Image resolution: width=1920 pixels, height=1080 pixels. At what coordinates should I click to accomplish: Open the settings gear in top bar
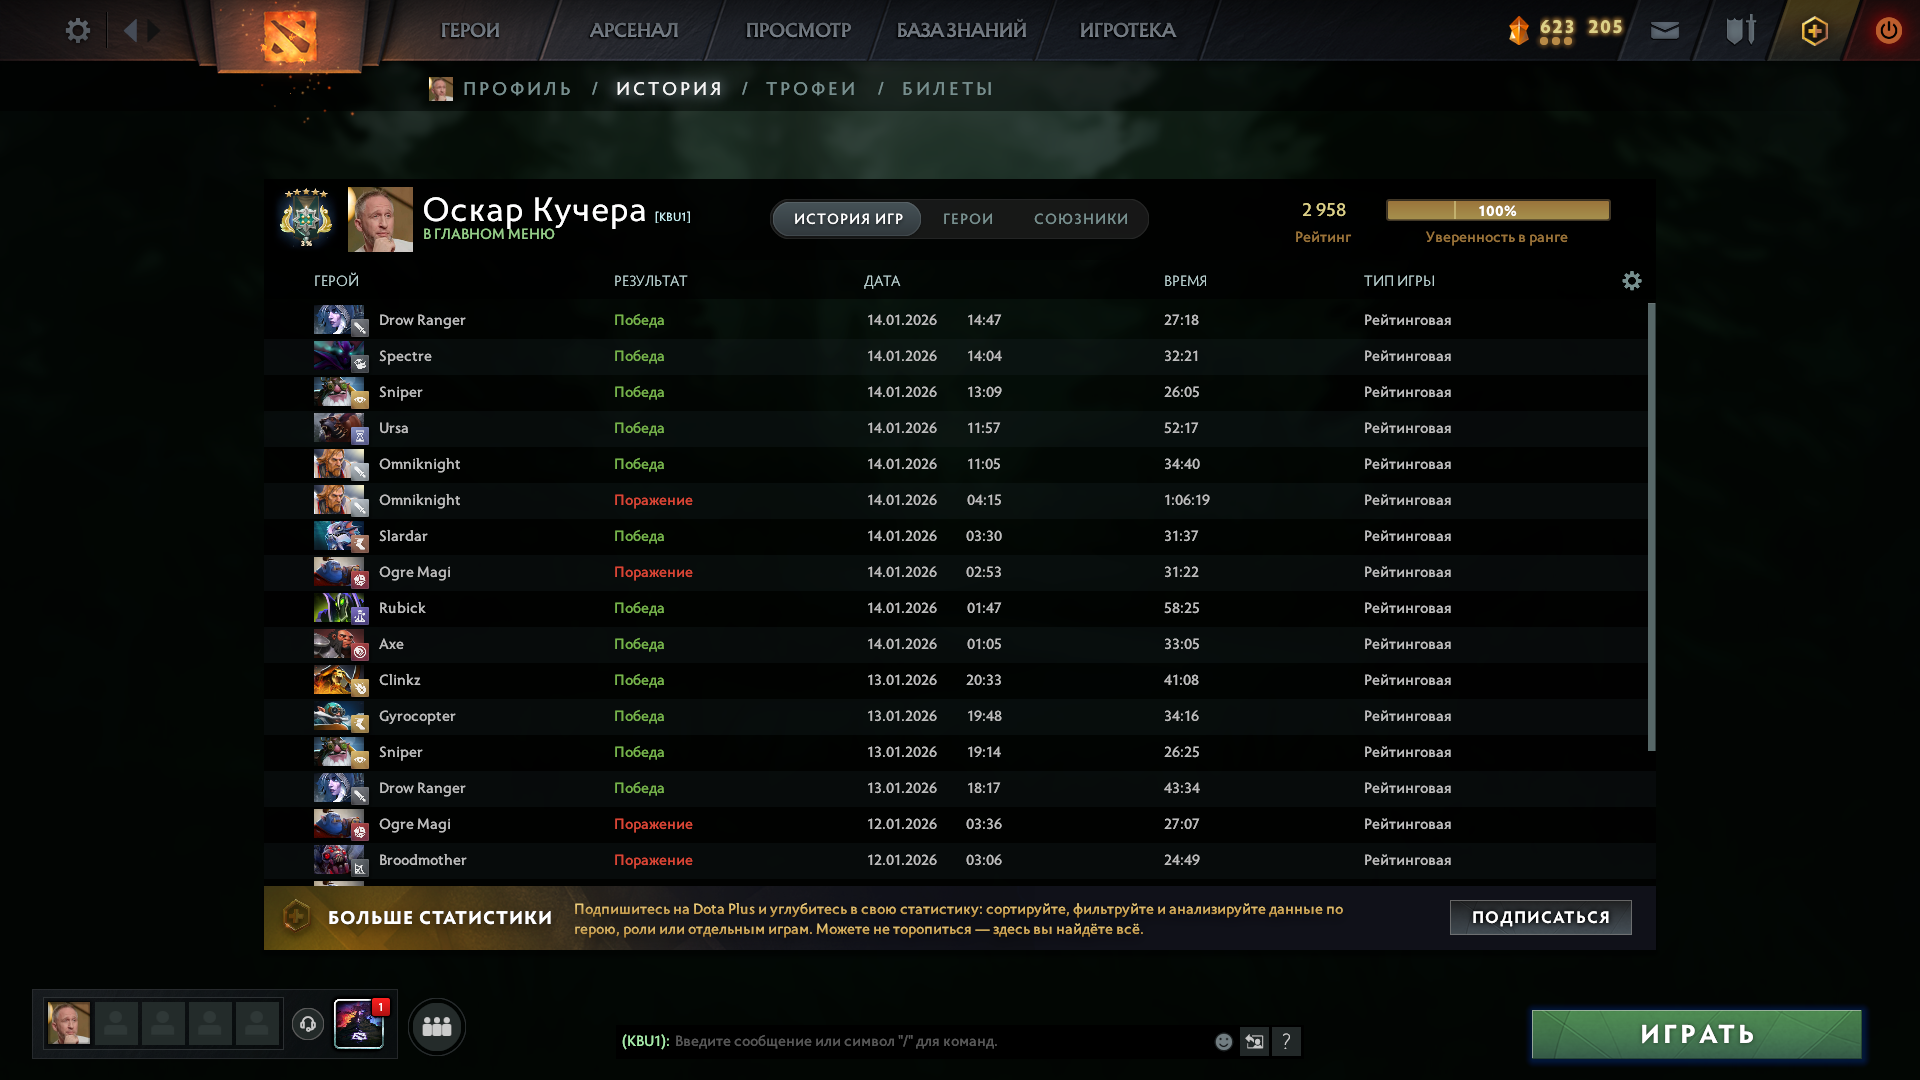[77, 31]
